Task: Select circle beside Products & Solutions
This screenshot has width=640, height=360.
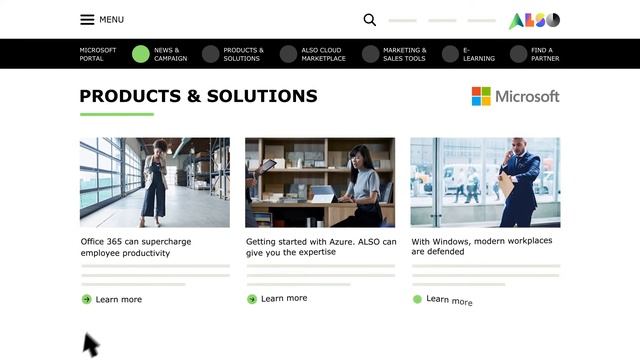Action: tap(211, 54)
